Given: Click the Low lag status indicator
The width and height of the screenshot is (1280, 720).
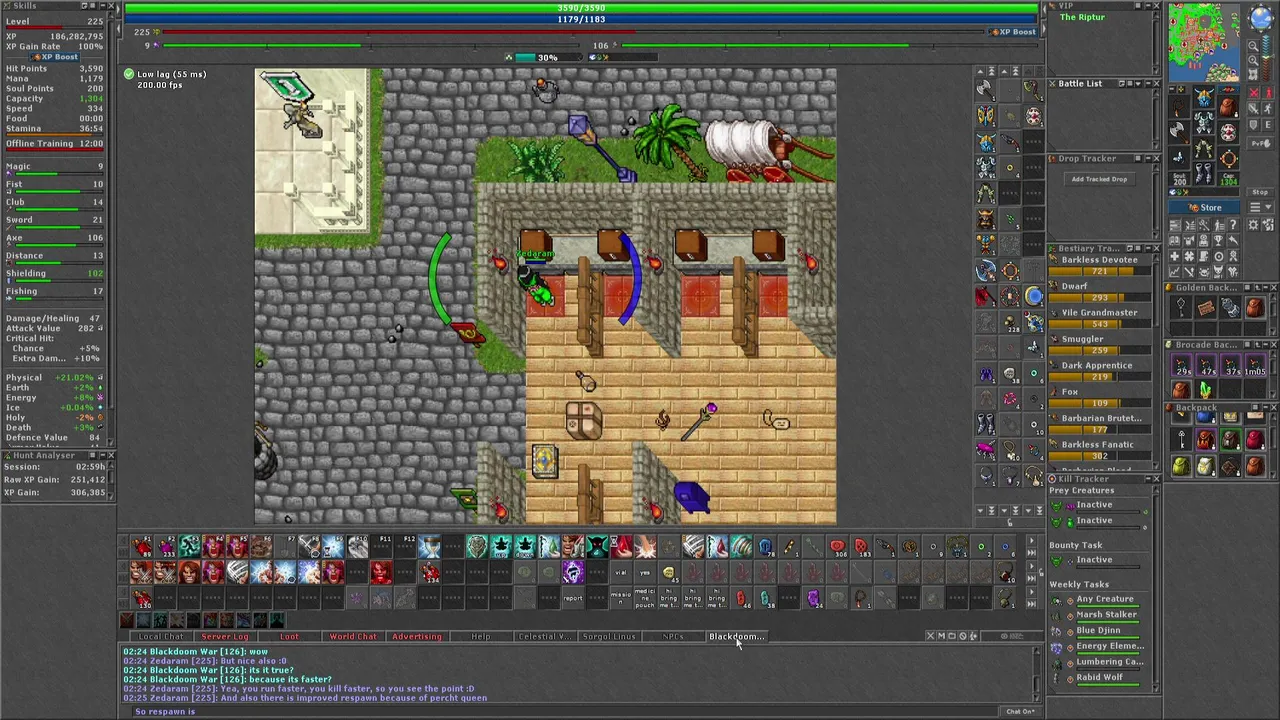Looking at the screenshot, I should [x=165, y=74].
